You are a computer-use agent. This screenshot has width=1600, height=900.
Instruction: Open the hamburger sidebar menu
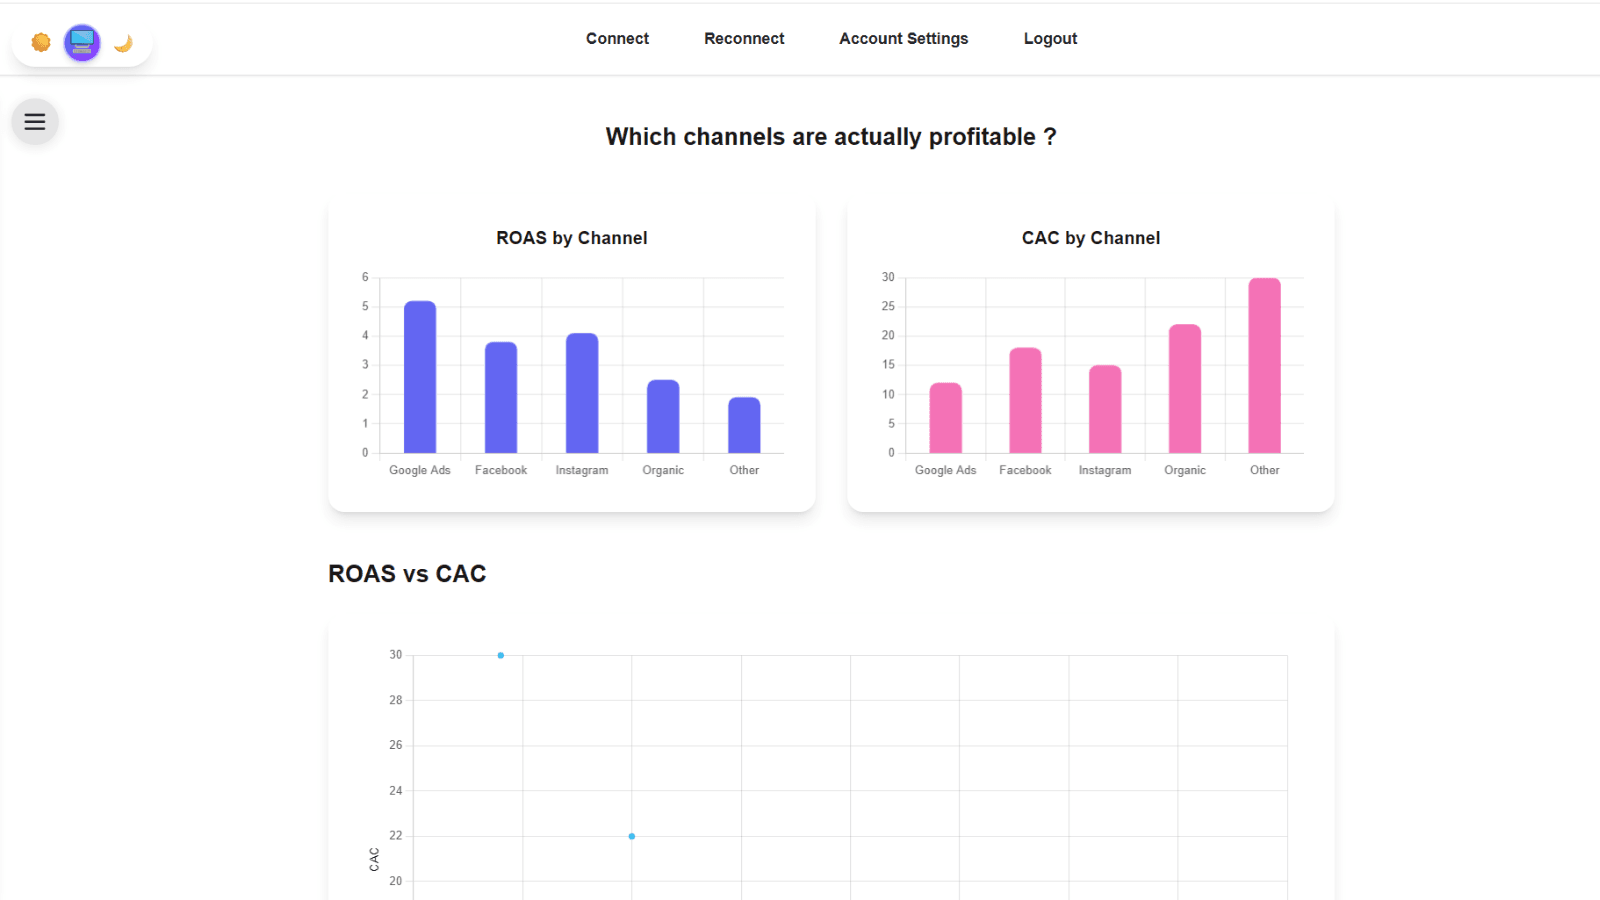(x=35, y=122)
